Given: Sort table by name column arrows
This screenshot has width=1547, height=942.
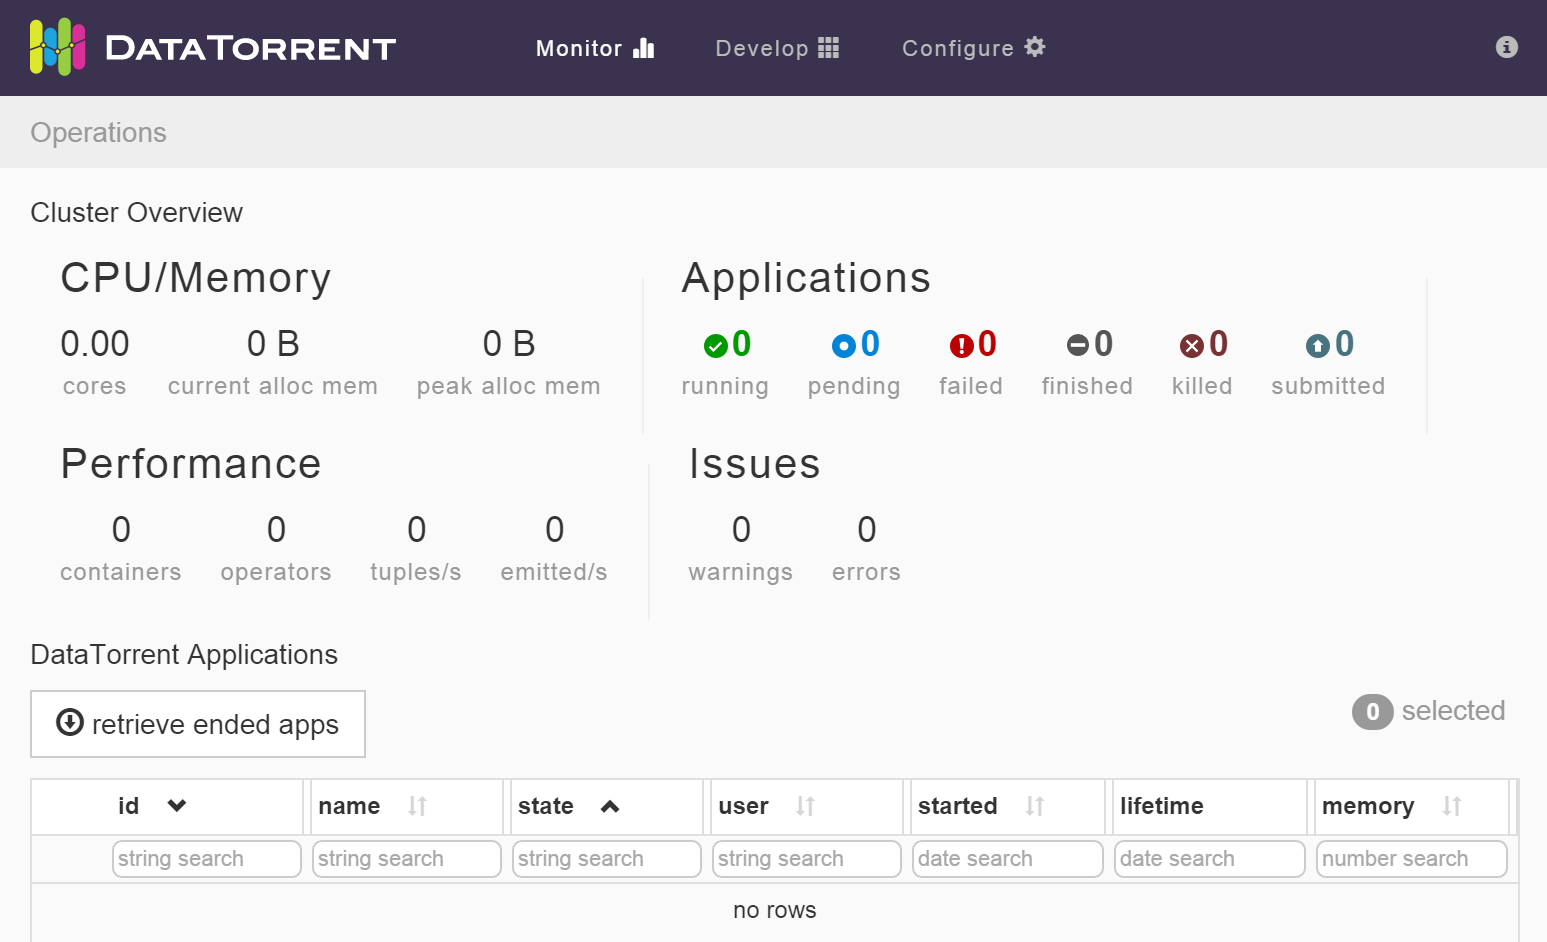Looking at the screenshot, I should click(x=417, y=806).
